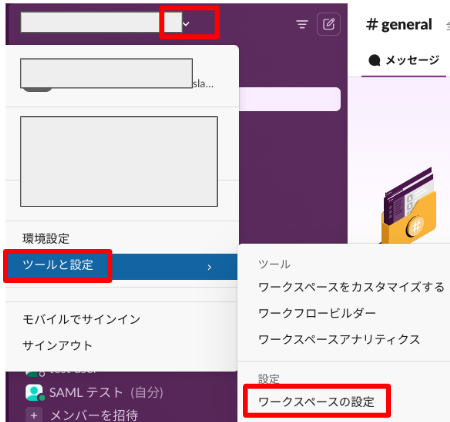Click the # general channel title
This screenshot has height=422, width=450.
click(399, 24)
